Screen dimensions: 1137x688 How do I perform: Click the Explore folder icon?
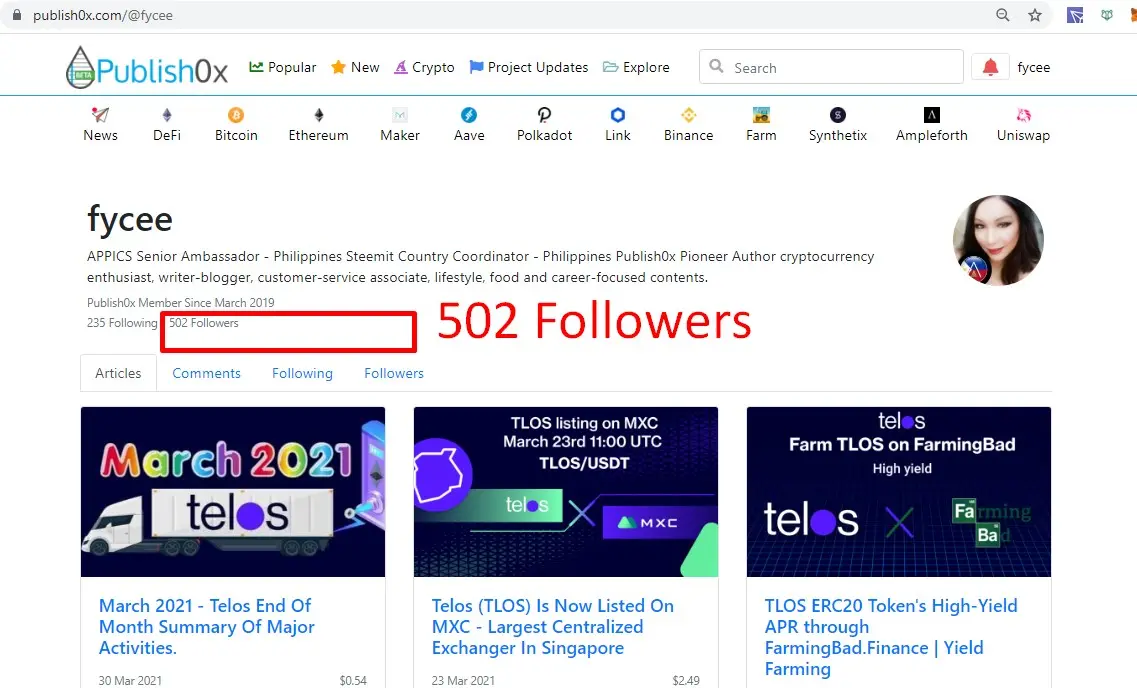611,67
